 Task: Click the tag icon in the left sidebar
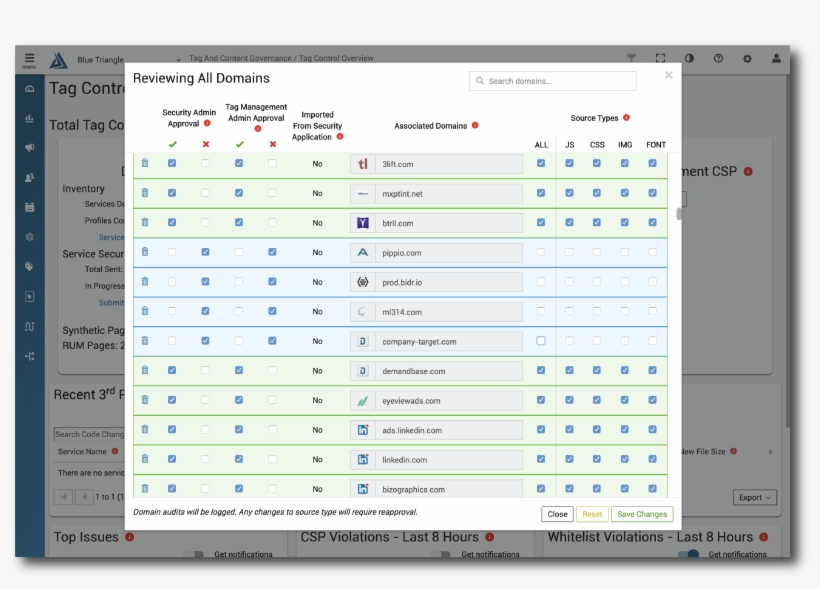28,263
